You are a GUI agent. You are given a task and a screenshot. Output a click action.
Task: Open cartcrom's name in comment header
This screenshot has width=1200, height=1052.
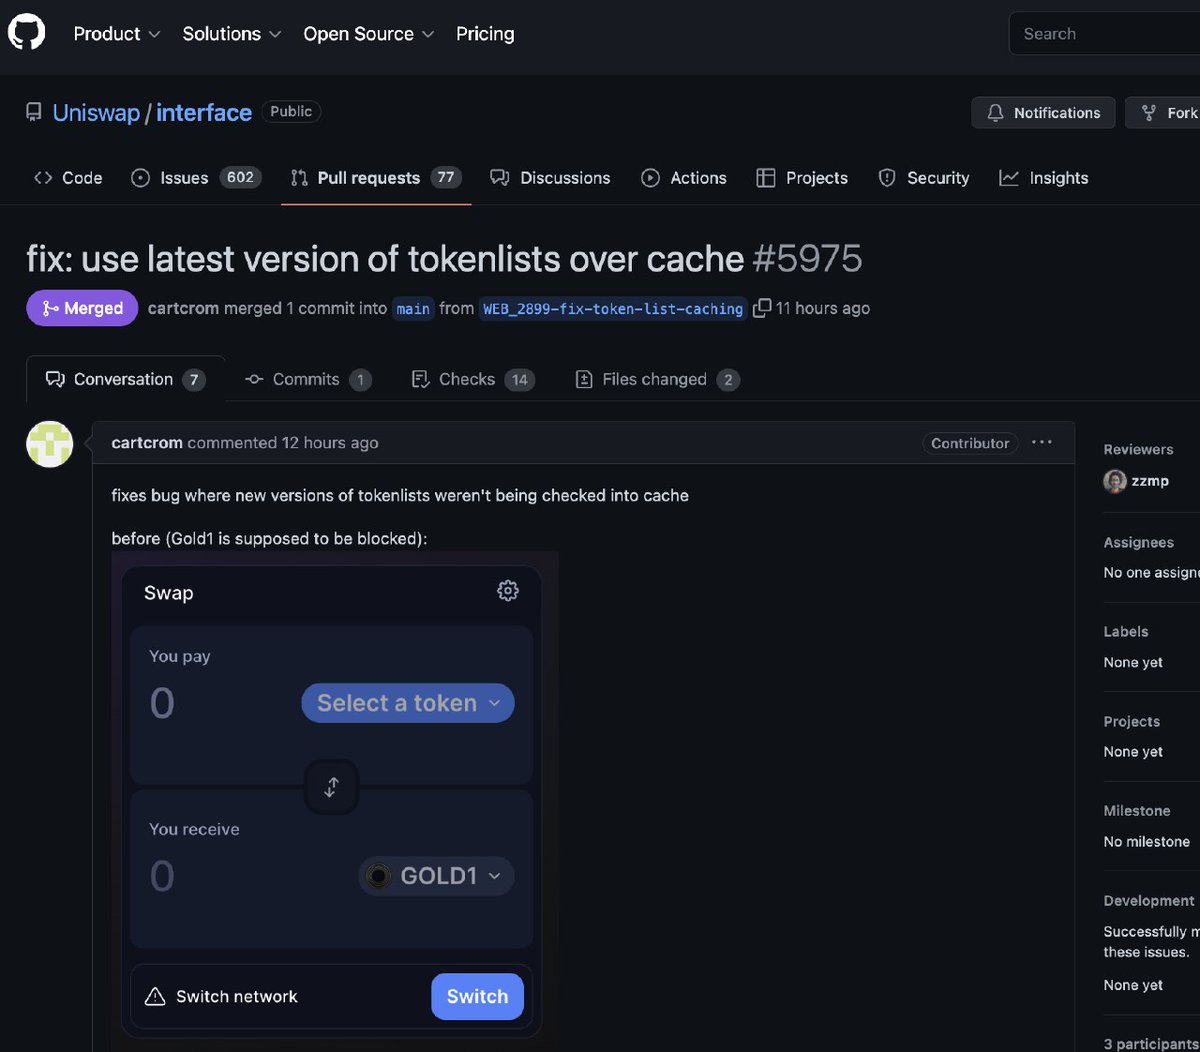(x=147, y=443)
